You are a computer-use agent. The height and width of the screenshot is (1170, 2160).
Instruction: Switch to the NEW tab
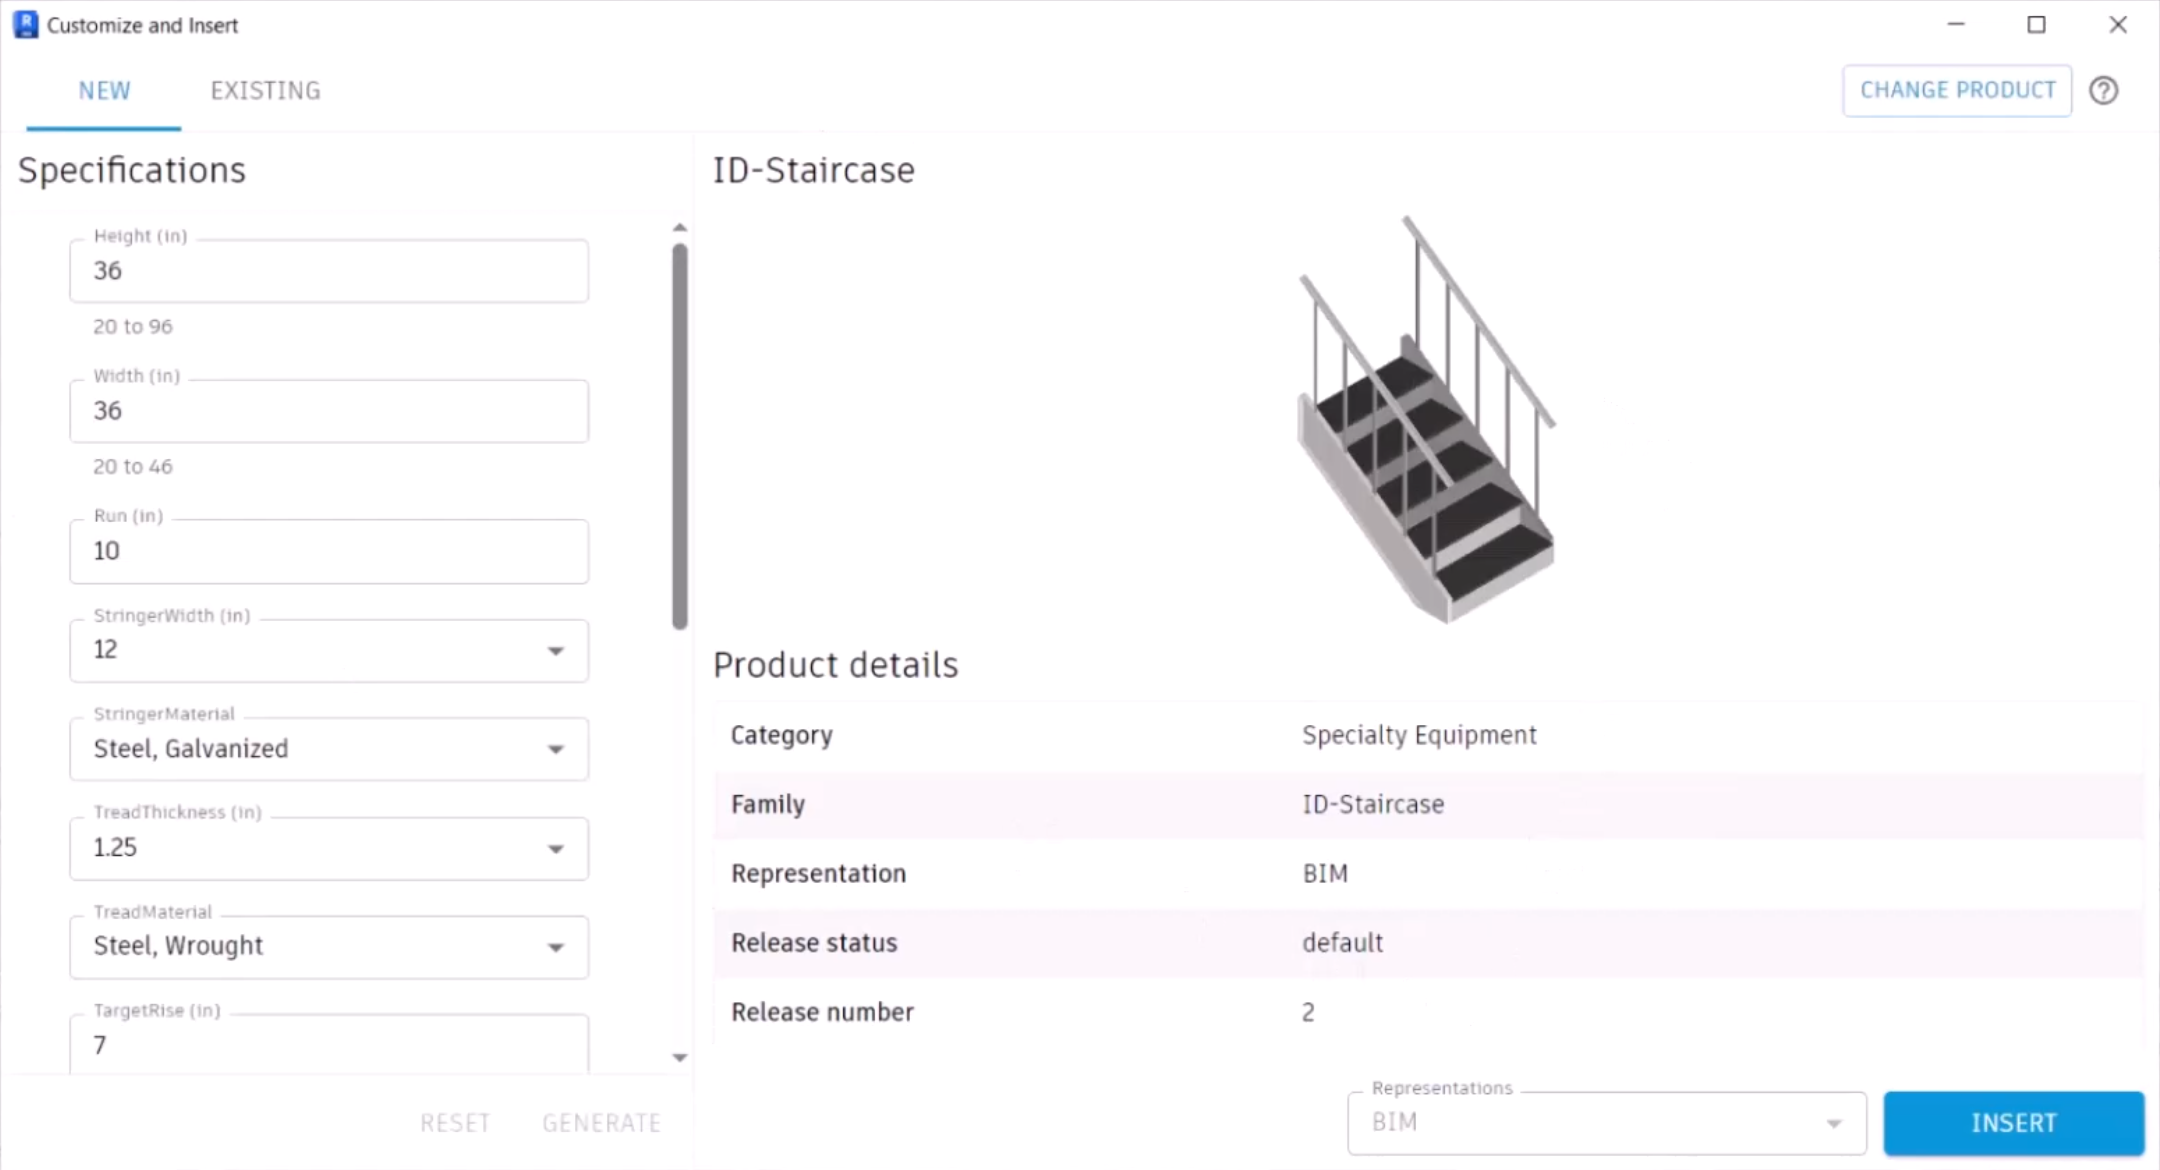pyautogui.click(x=104, y=91)
